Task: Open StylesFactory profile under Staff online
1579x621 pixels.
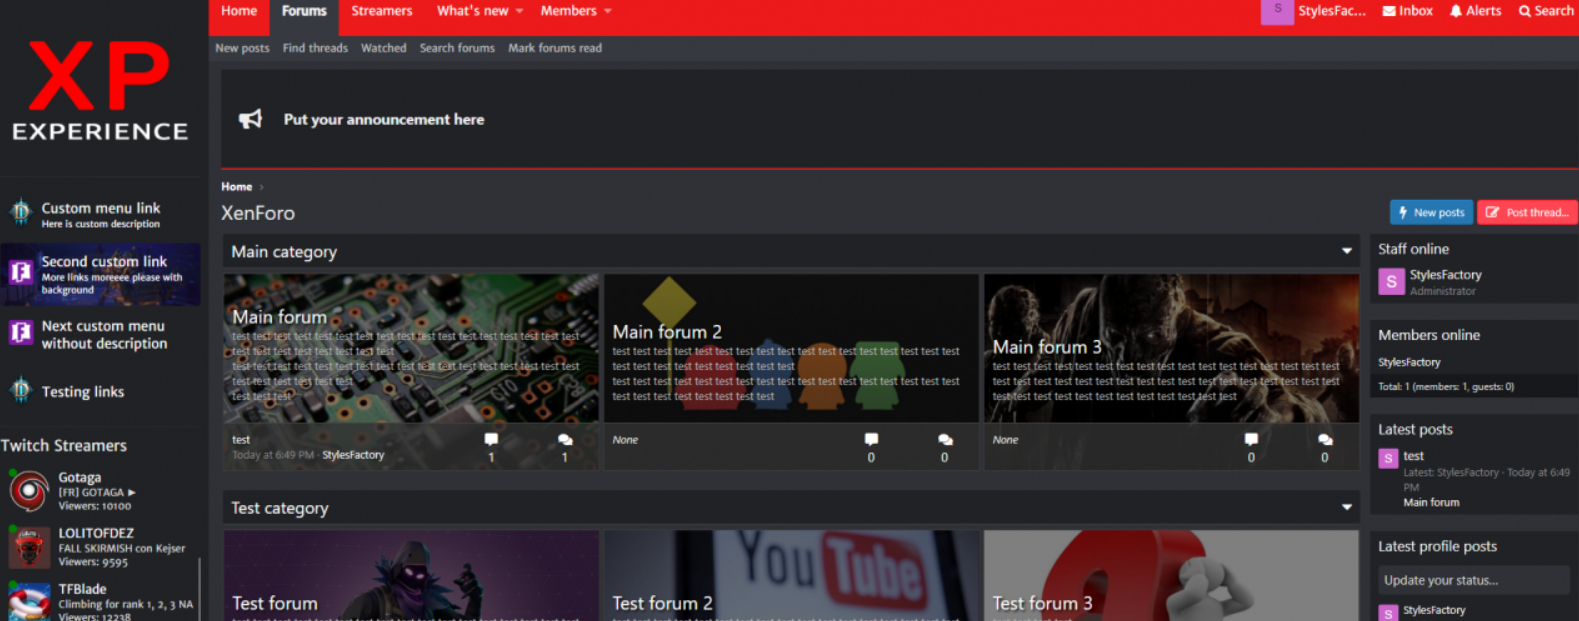Action: pyautogui.click(x=1446, y=275)
